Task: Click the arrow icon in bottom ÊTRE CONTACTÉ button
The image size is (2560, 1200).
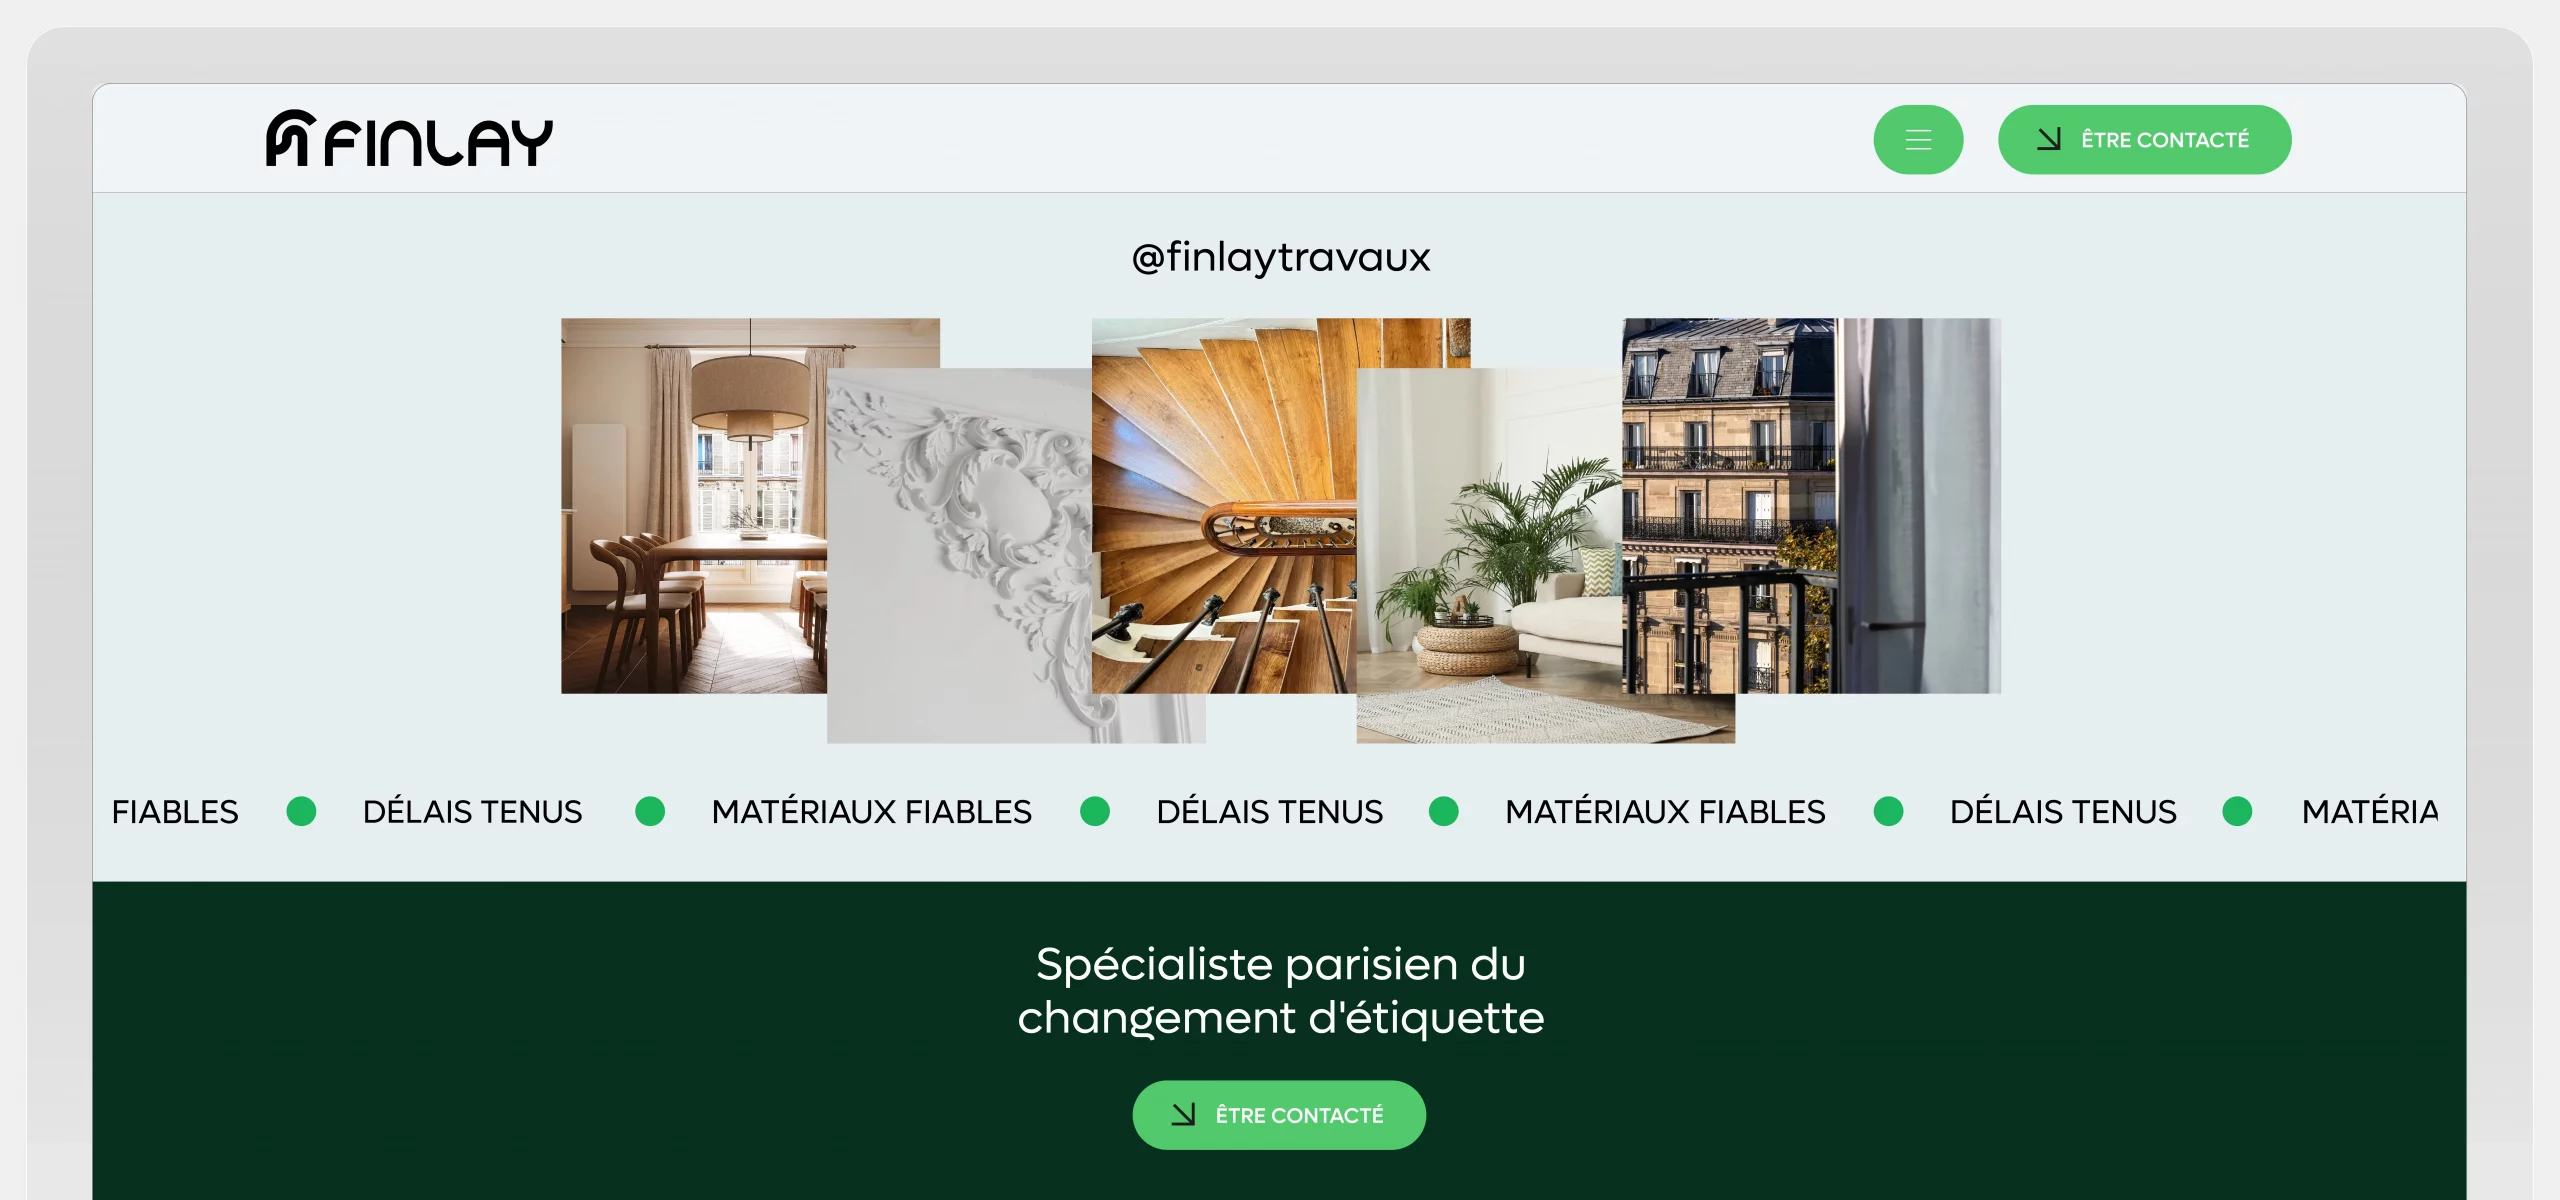Action: tap(1183, 1114)
